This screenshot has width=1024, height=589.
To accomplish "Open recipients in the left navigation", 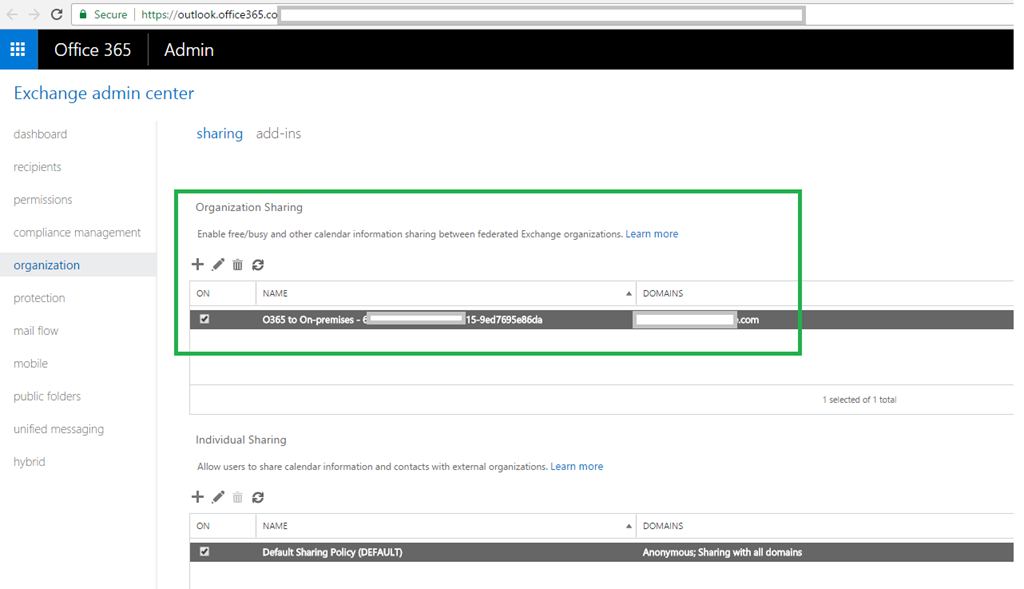I will [x=37, y=167].
